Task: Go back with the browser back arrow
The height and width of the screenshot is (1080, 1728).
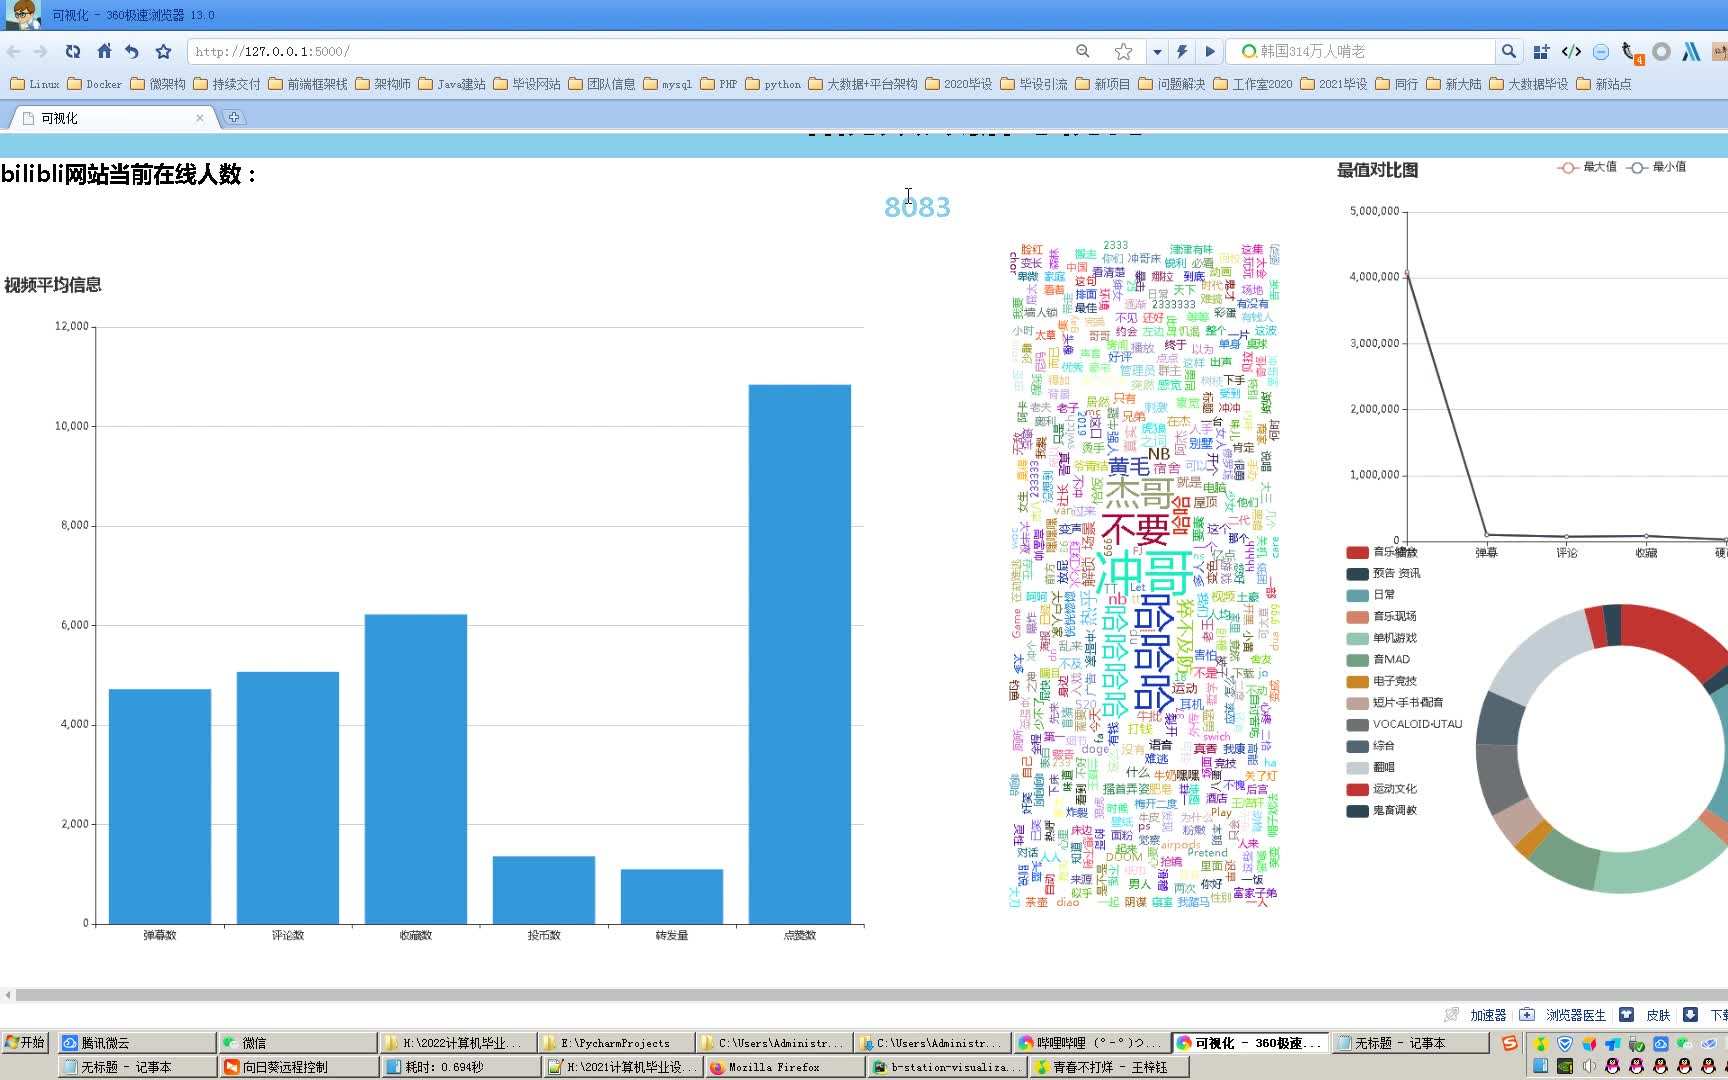Action: (14, 51)
